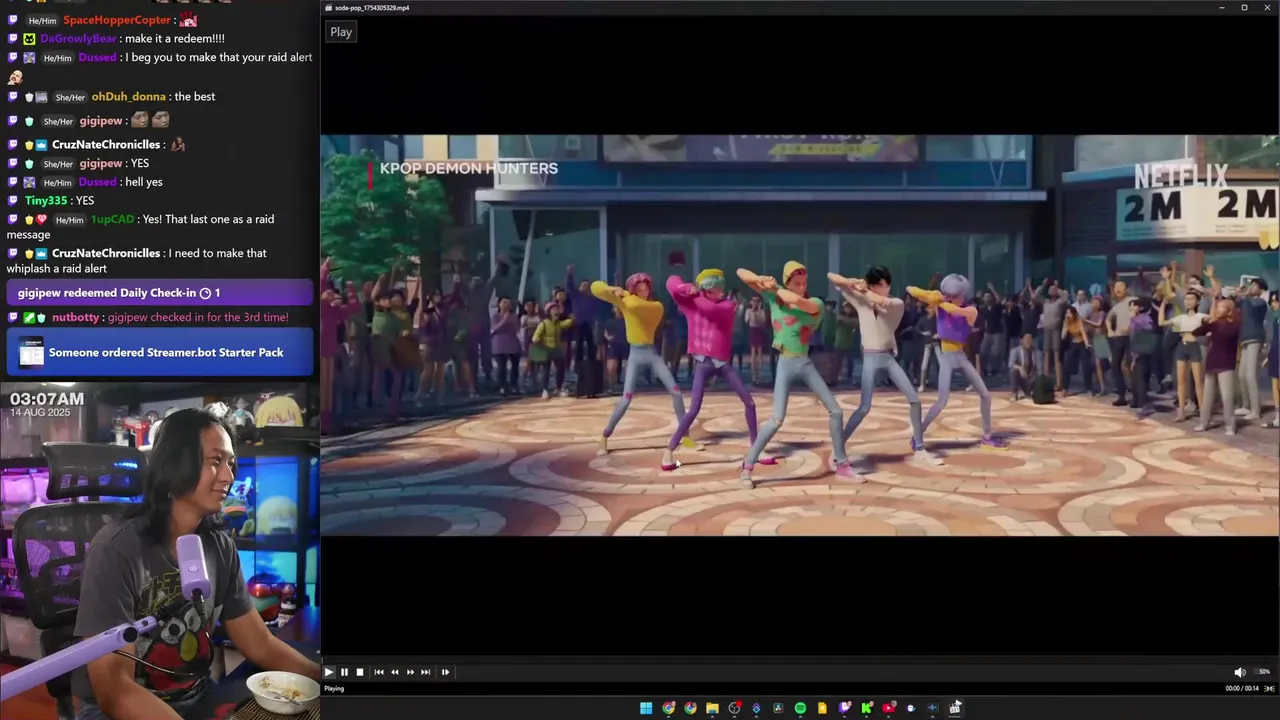Stop playback with the square stop icon

point(360,672)
